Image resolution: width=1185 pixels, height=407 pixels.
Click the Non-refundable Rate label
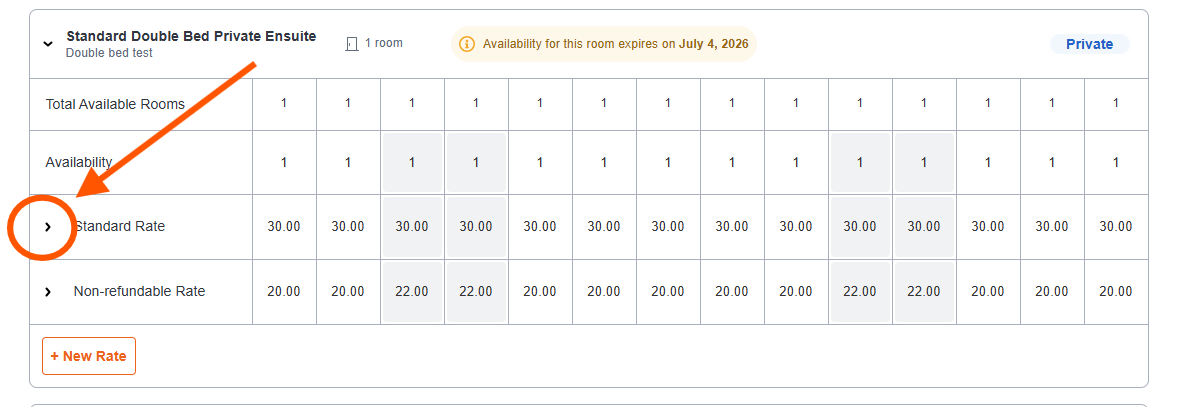[x=139, y=291]
